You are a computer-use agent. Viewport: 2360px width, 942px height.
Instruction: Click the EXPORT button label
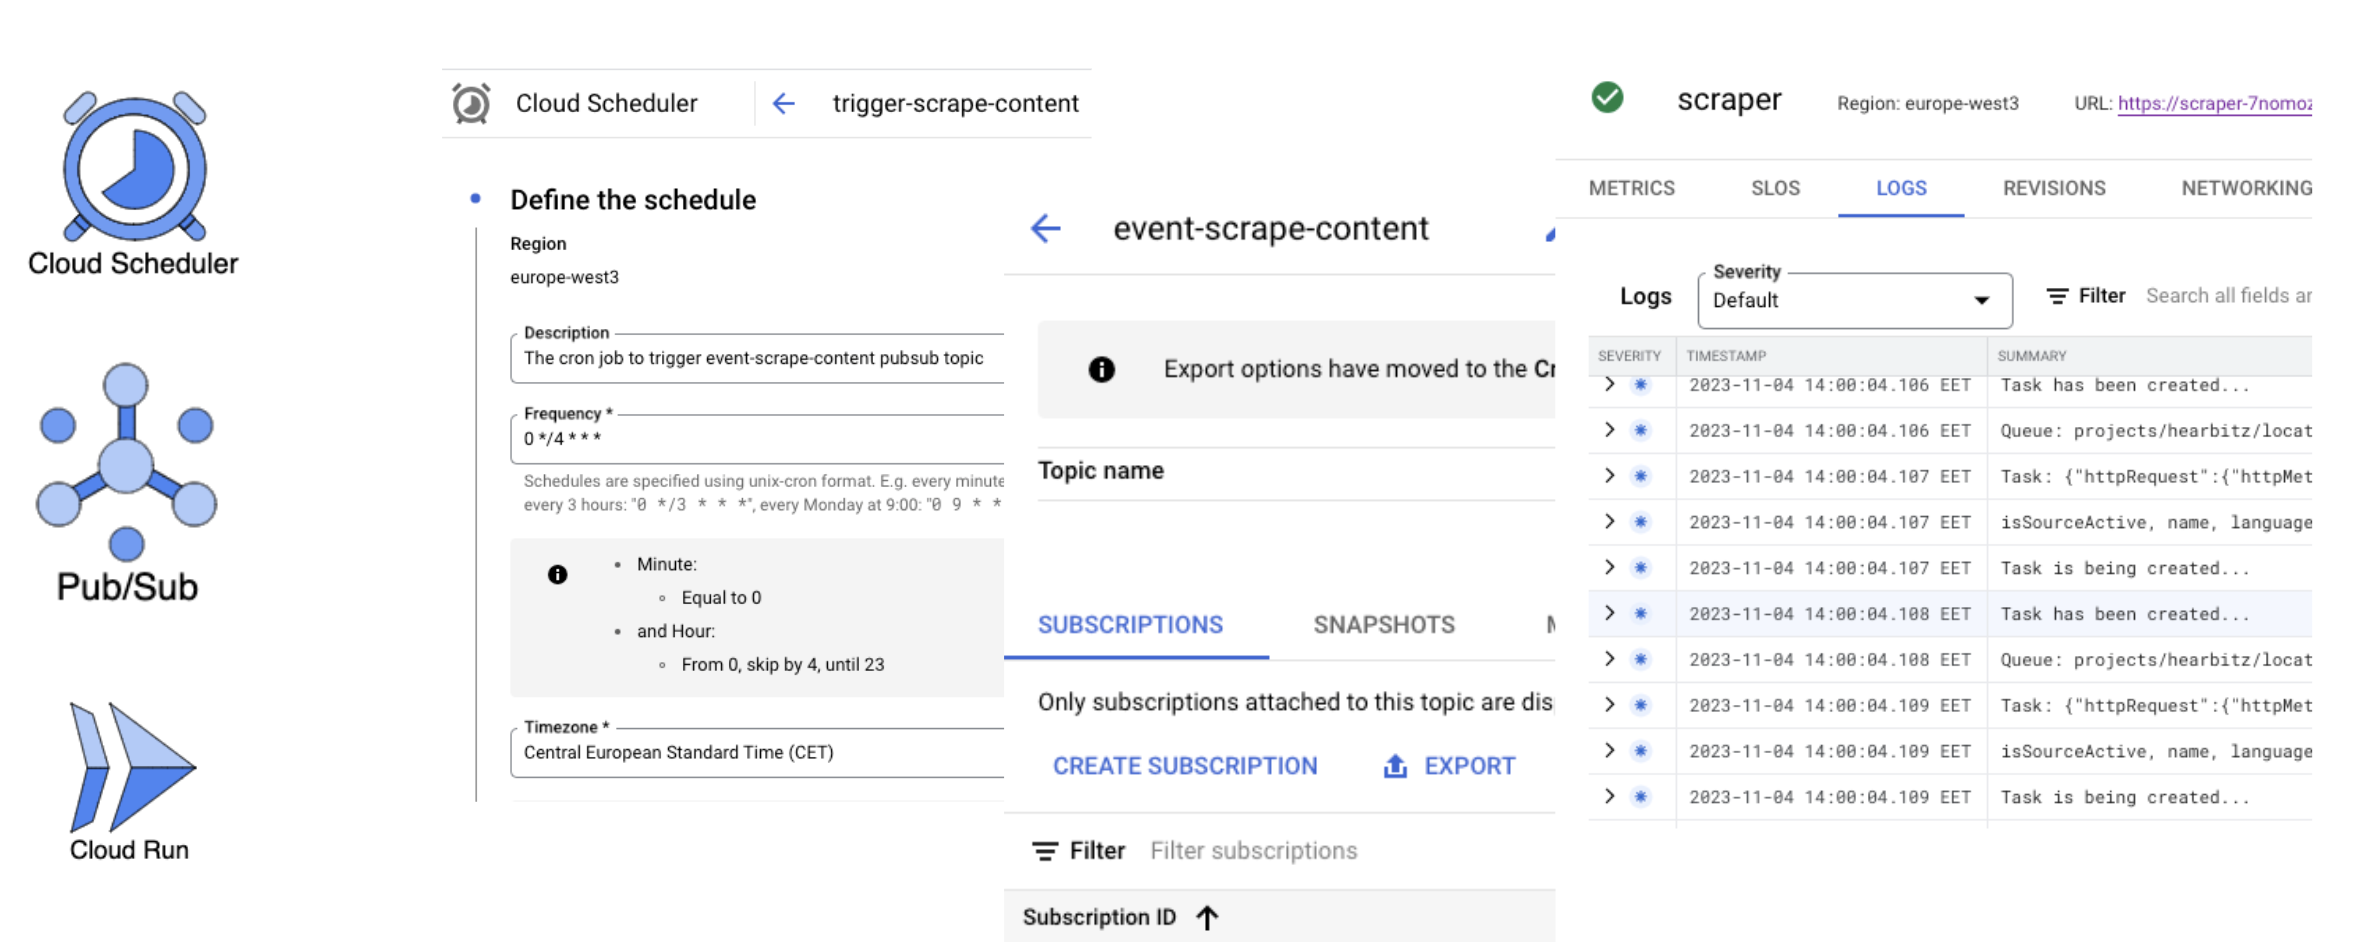pos(1469,766)
